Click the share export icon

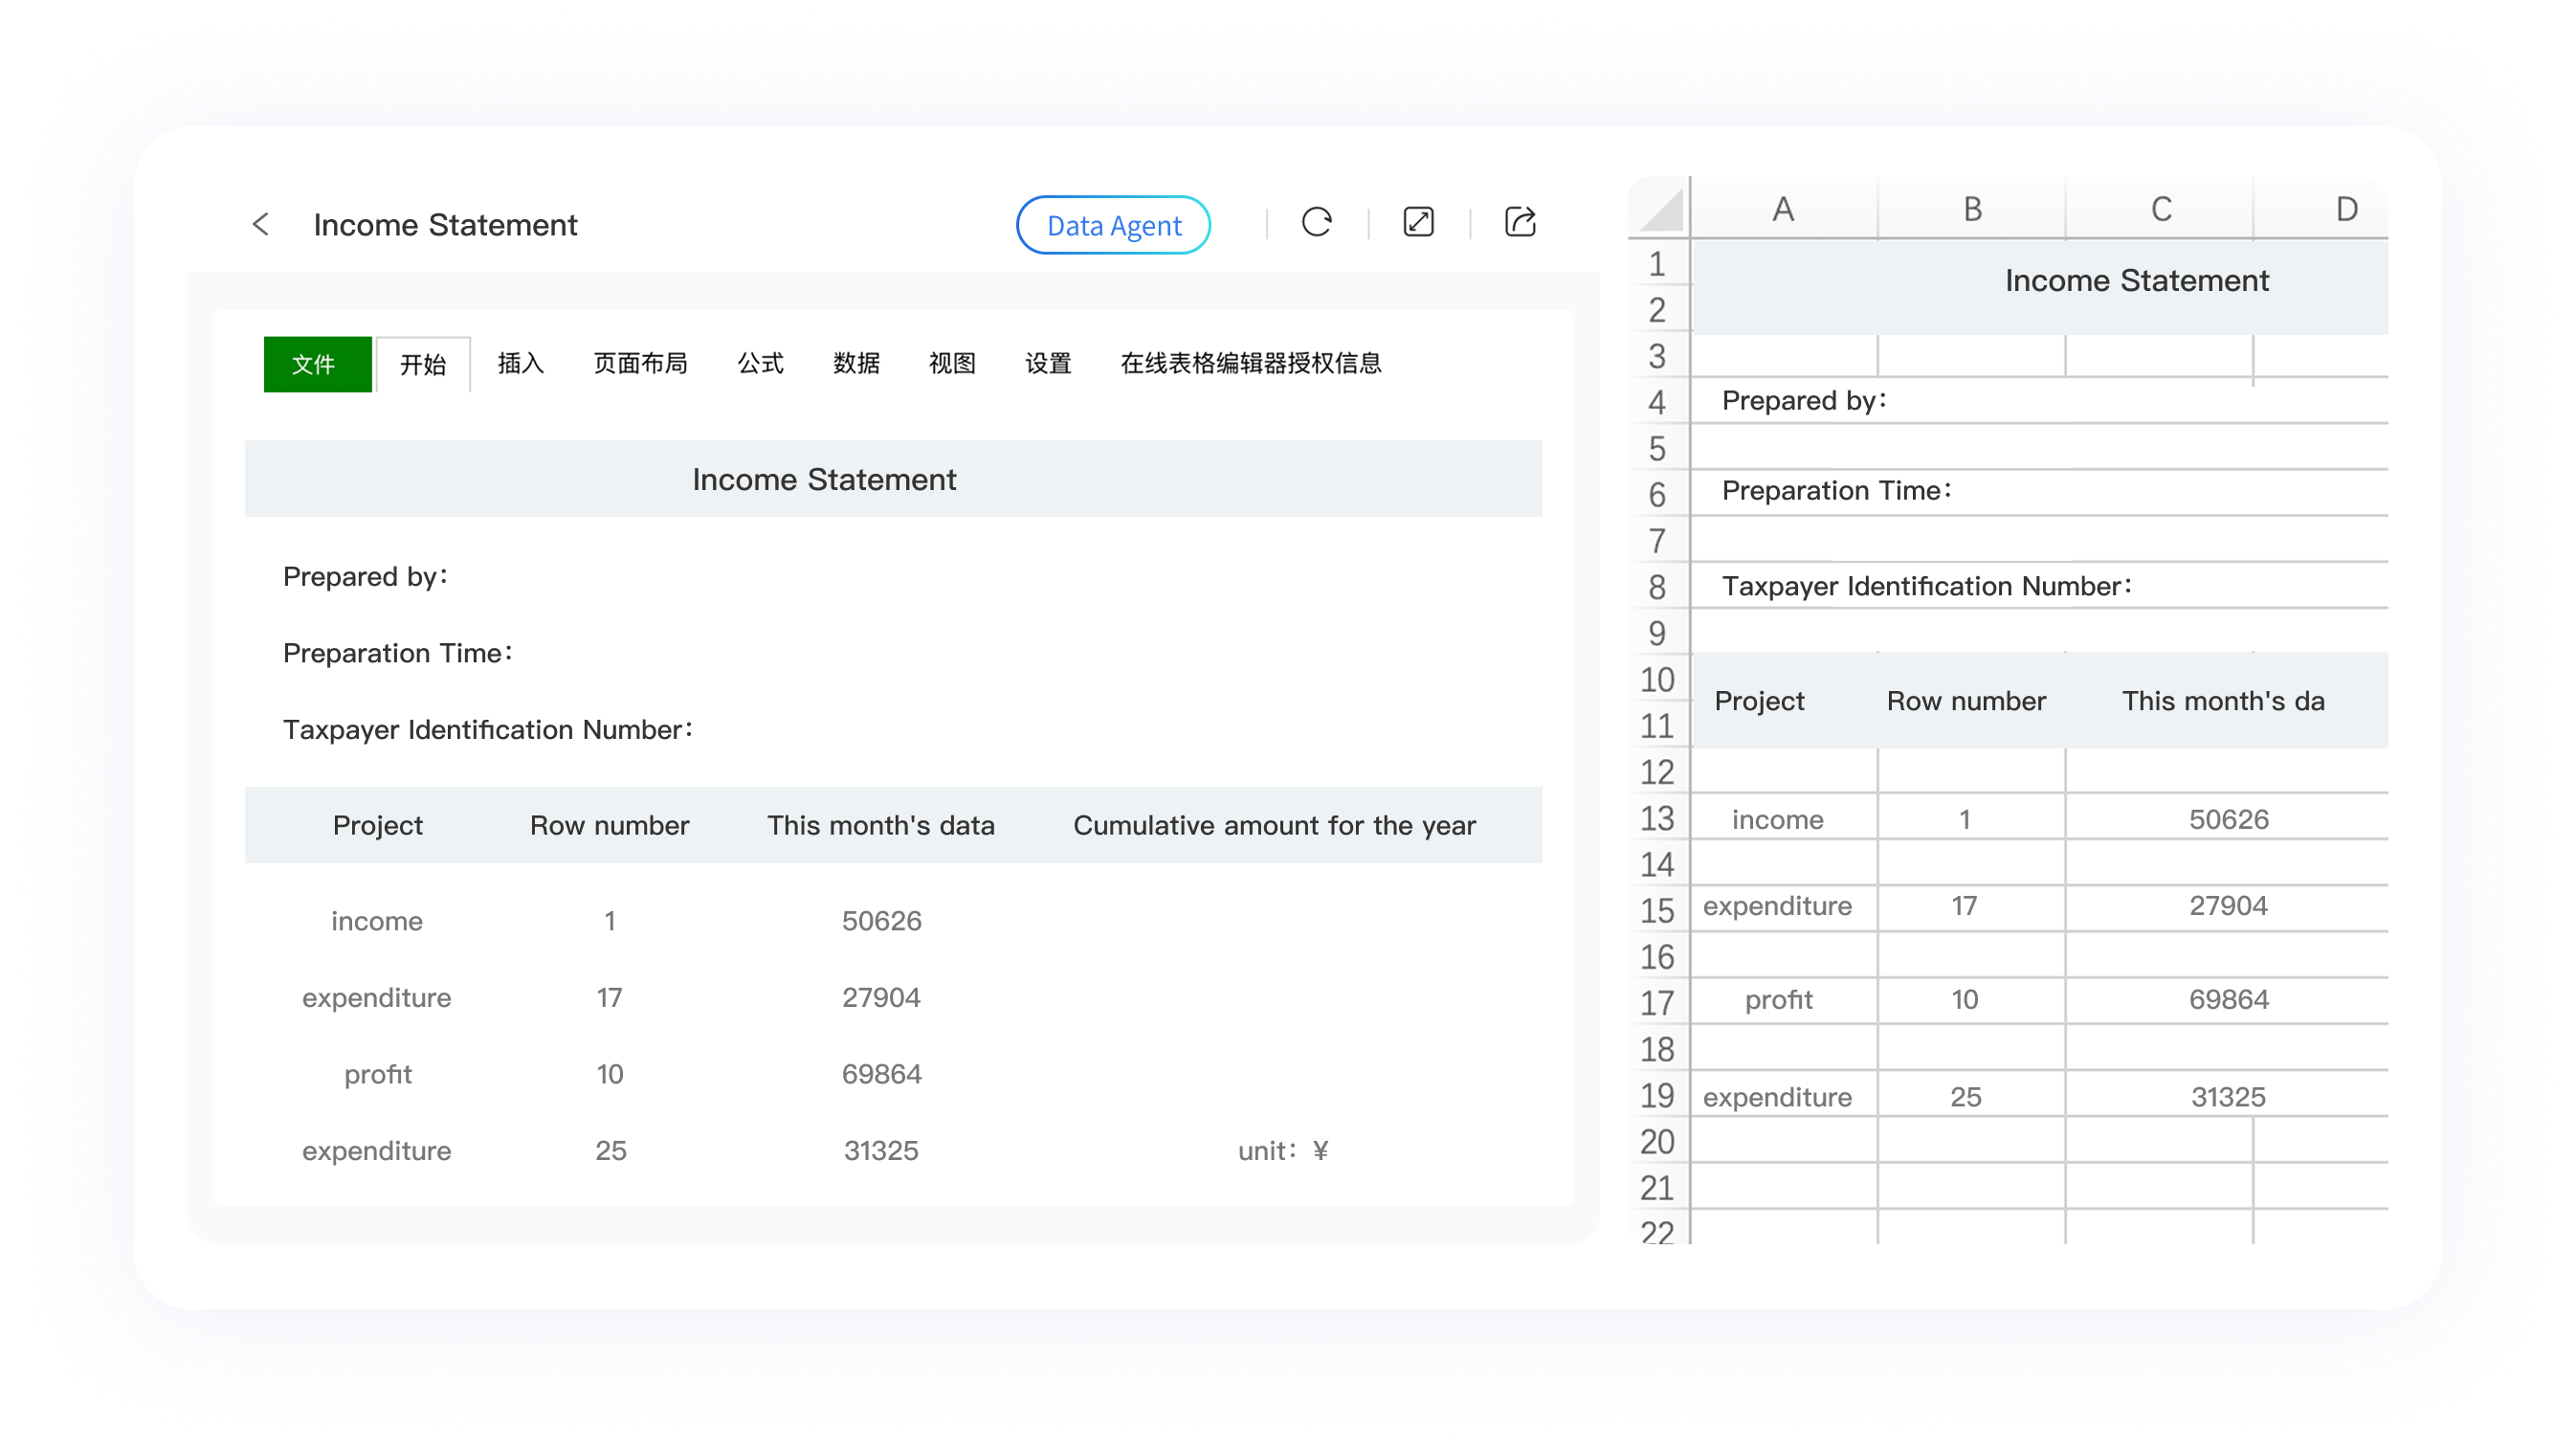pyautogui.click(x=1519, y=222)
